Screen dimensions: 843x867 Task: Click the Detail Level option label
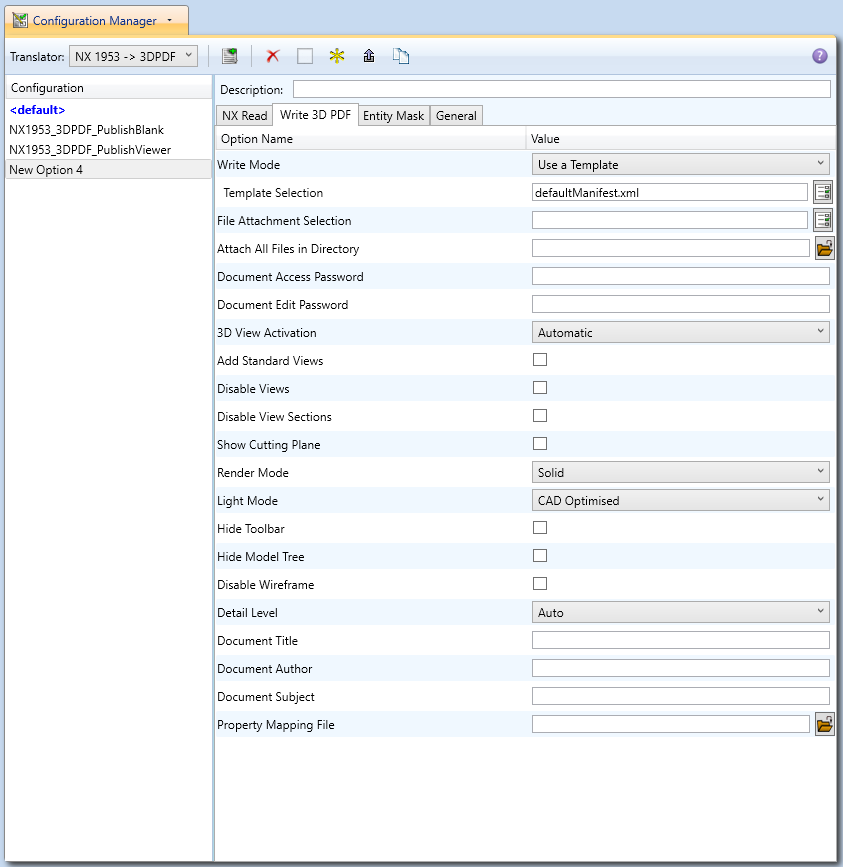click(x=247, y=613)
